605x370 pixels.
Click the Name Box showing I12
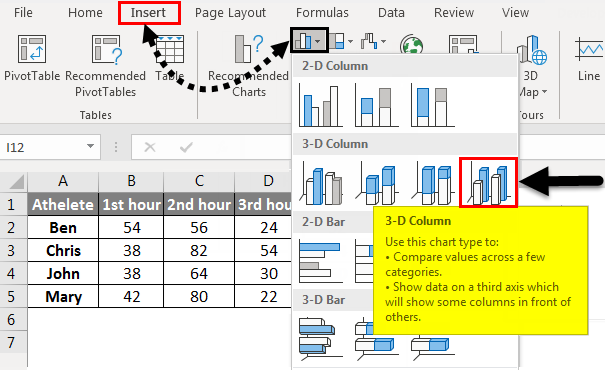(42, 147)
